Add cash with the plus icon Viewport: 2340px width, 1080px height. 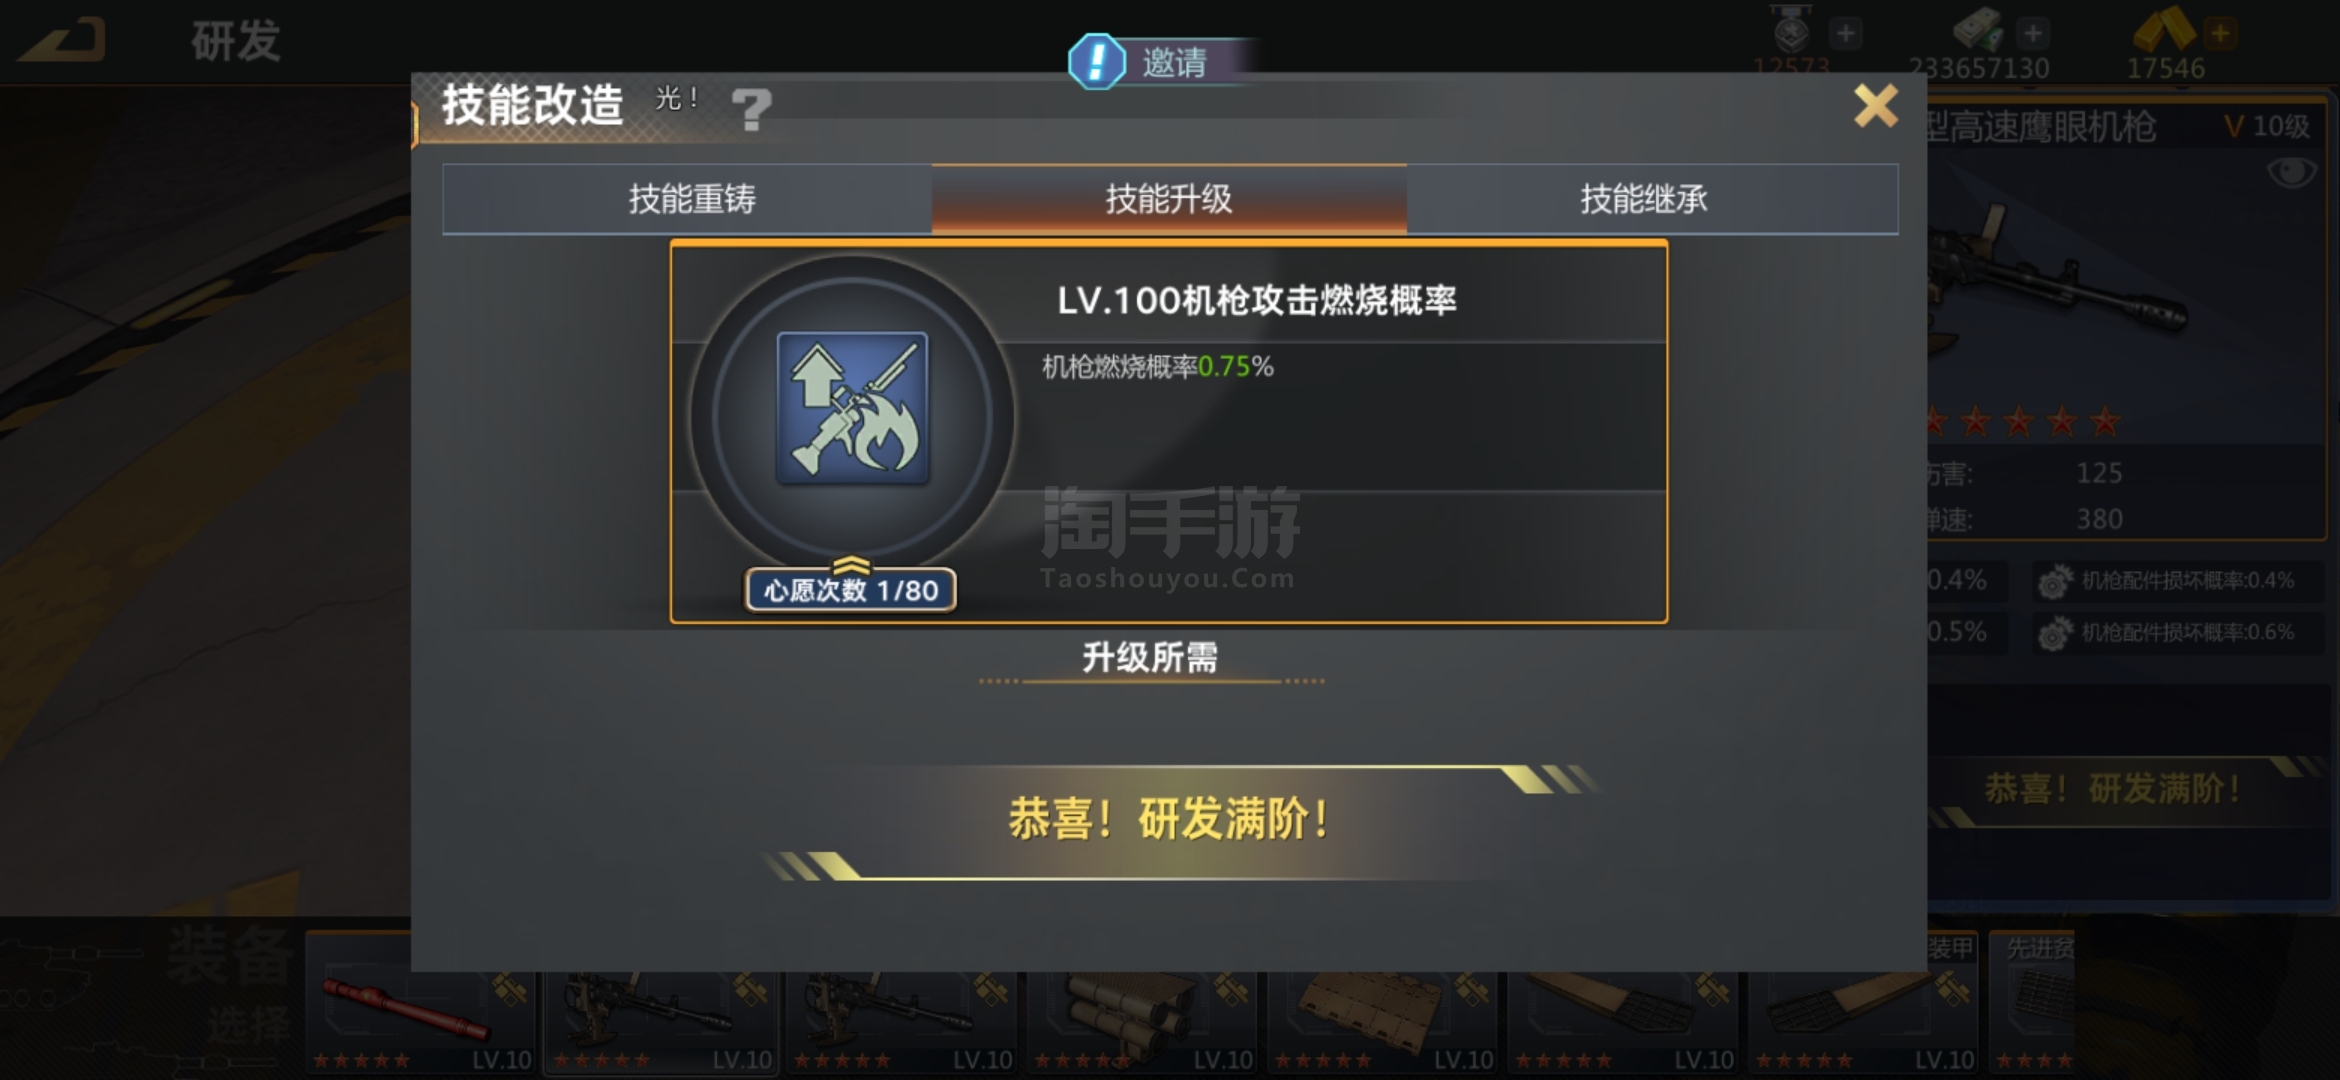(x=2032, y=33)
